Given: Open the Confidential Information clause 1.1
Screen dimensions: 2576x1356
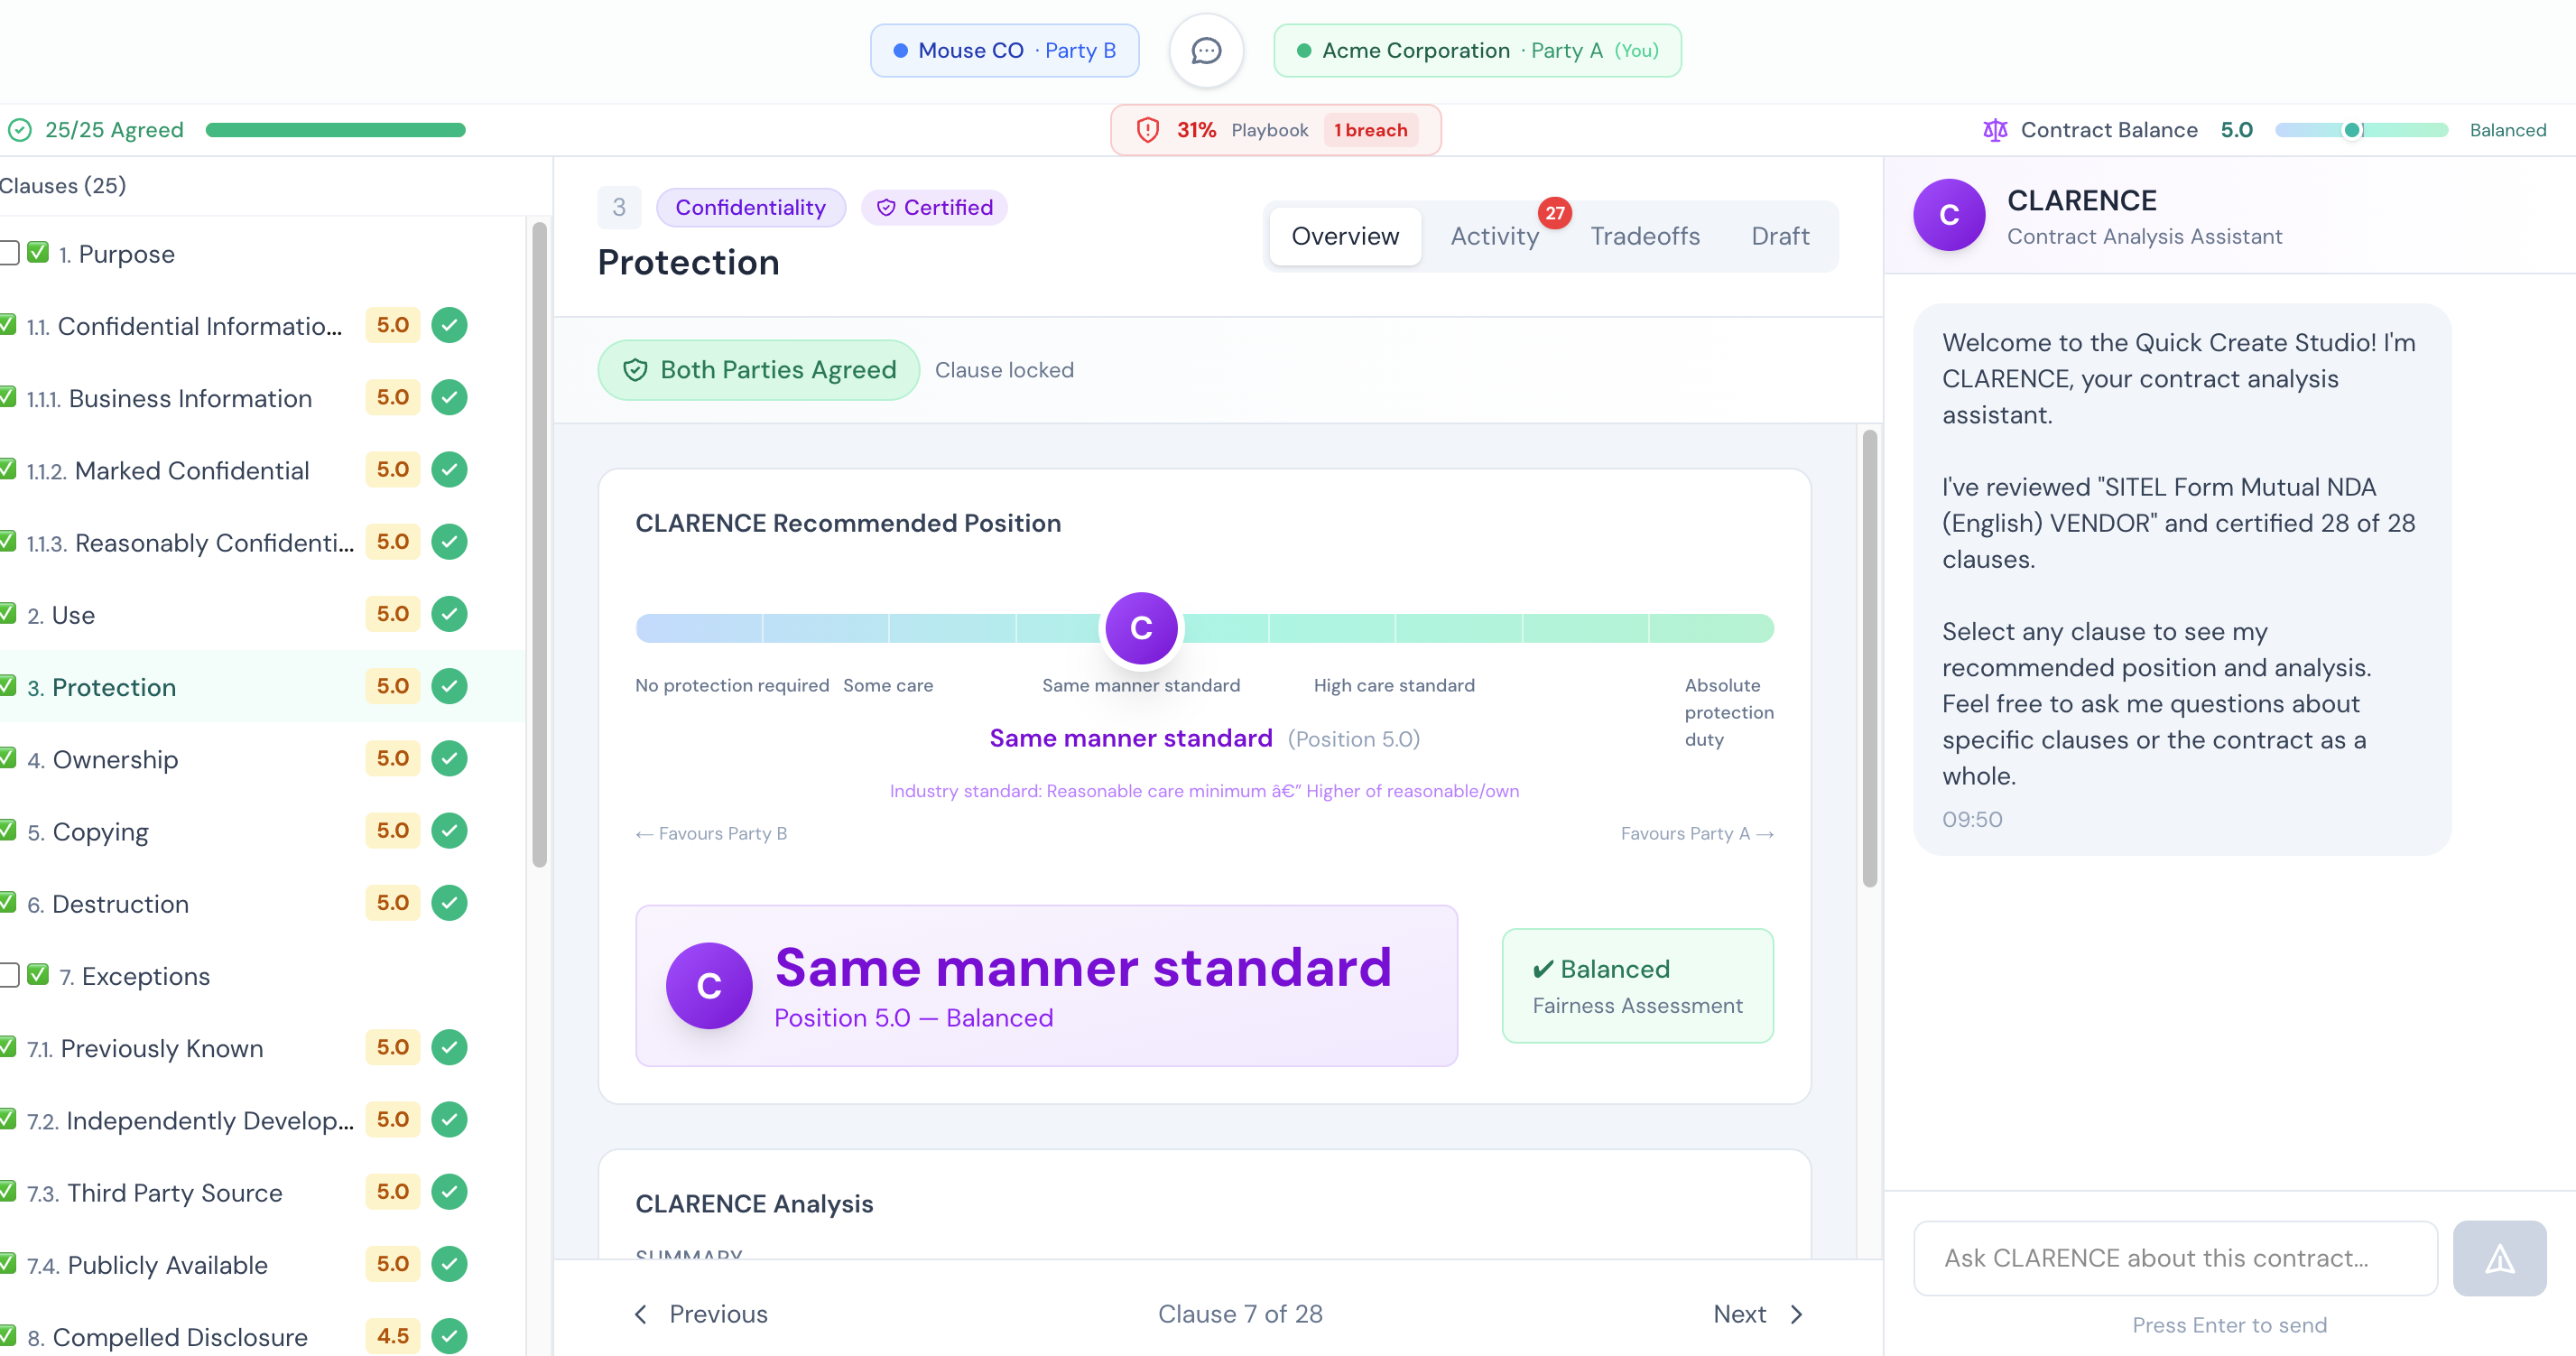Looking at the screenshot, I should (199, 326).
